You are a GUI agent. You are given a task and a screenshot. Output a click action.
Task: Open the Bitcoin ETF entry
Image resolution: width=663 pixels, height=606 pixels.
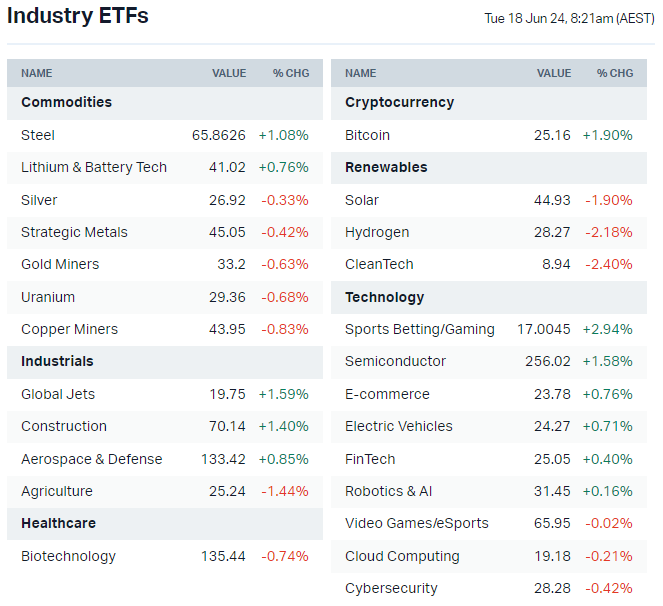click(367, 135)
